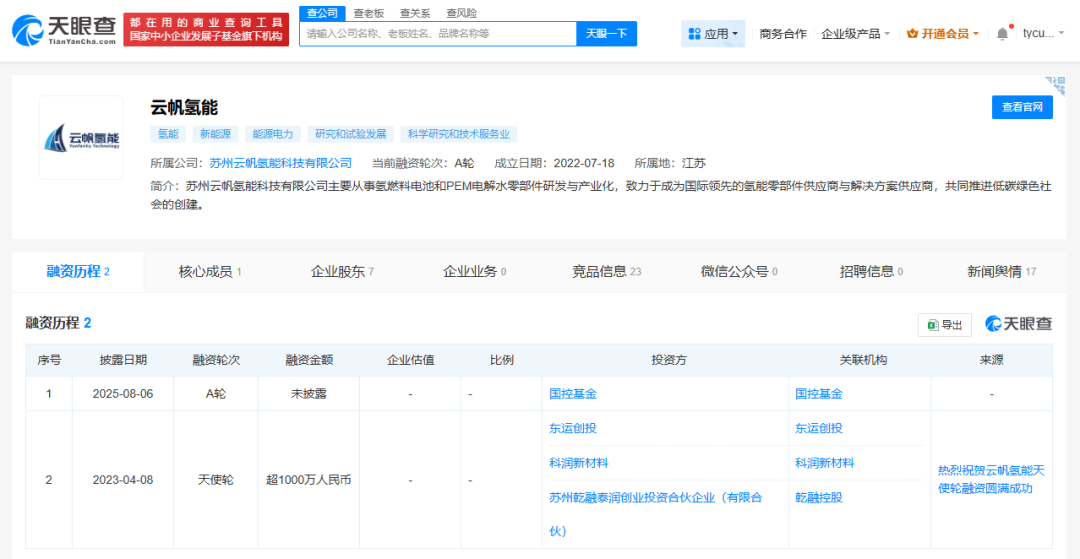Screen dimensions: 1080x559
Task: Open the 热烈祝贺云帆氢能天使轮融资圆满成功 source link
Action: click(992, 479)
